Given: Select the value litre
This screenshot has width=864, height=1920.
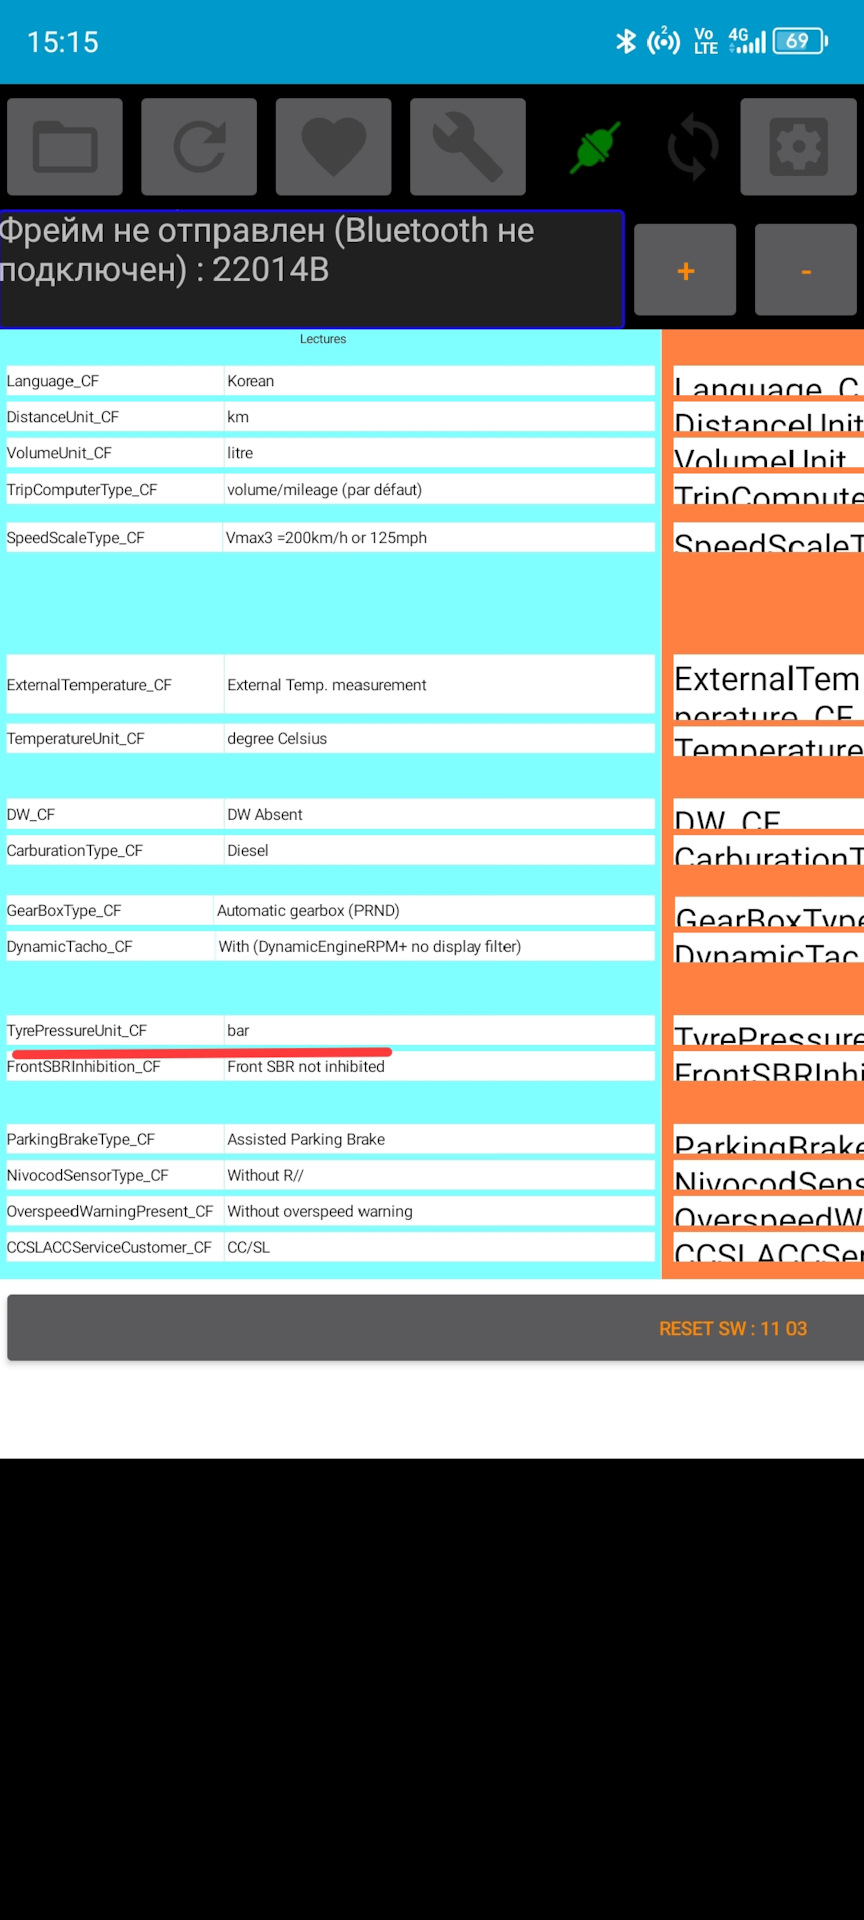Looking at the screenshot, I should coord(240,453).
